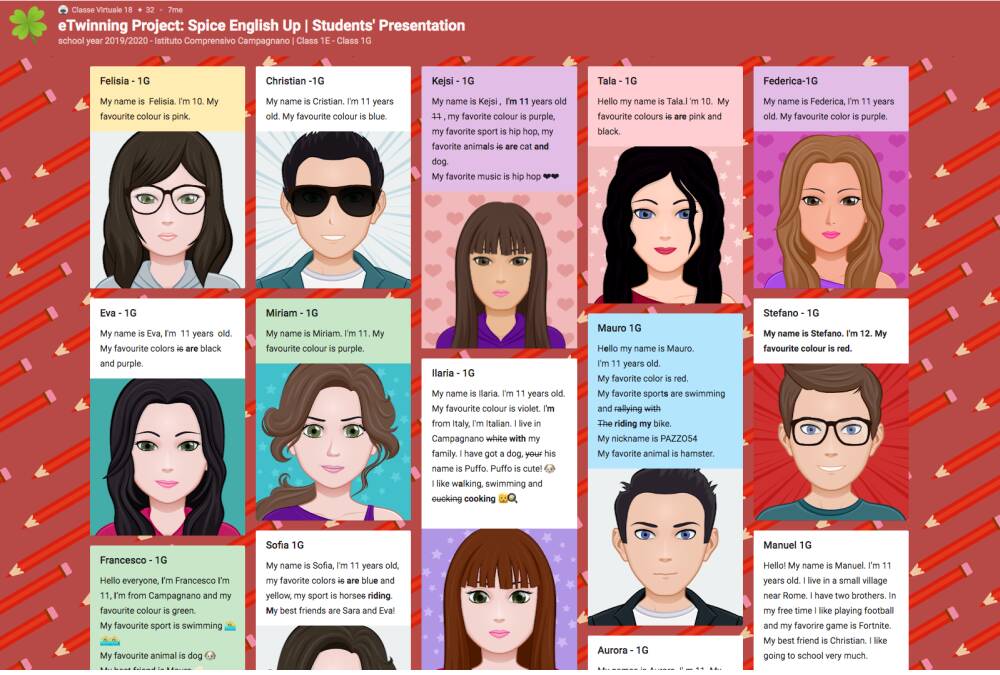Open Kejsi's avatar image on pink hearts
This screenshot has height=675, width=1000.
coord(499,270)
